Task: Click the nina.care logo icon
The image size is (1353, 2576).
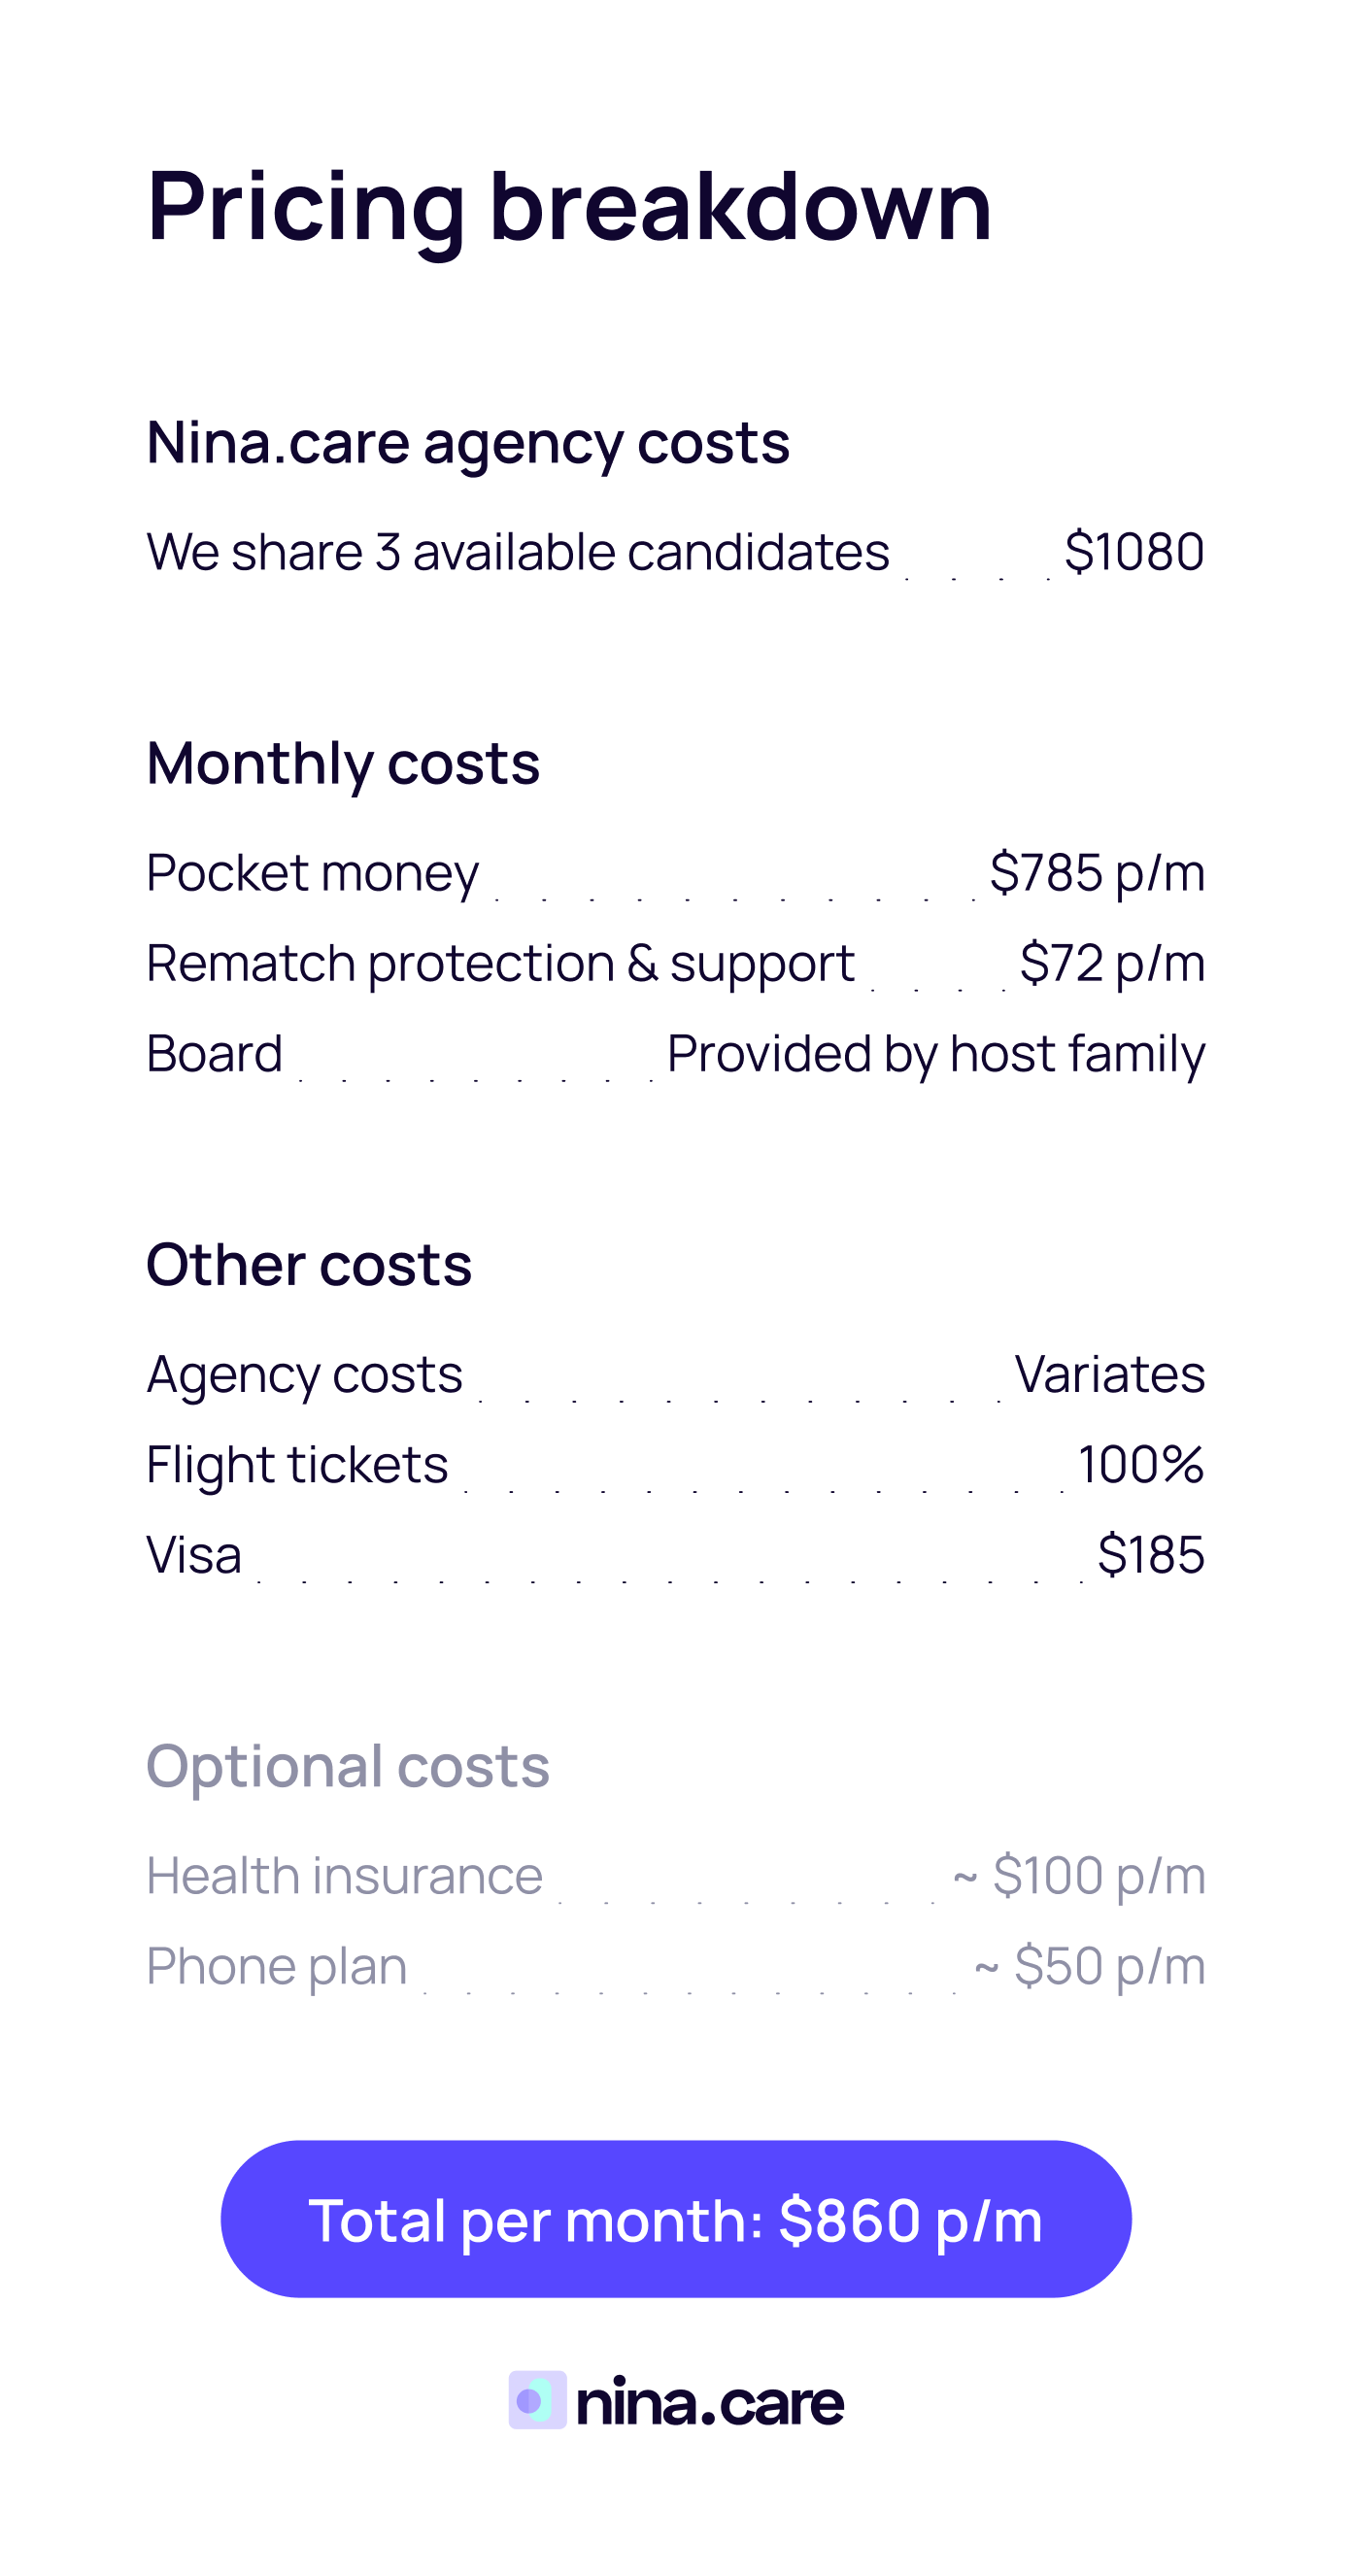Action: pos(537,2400)
